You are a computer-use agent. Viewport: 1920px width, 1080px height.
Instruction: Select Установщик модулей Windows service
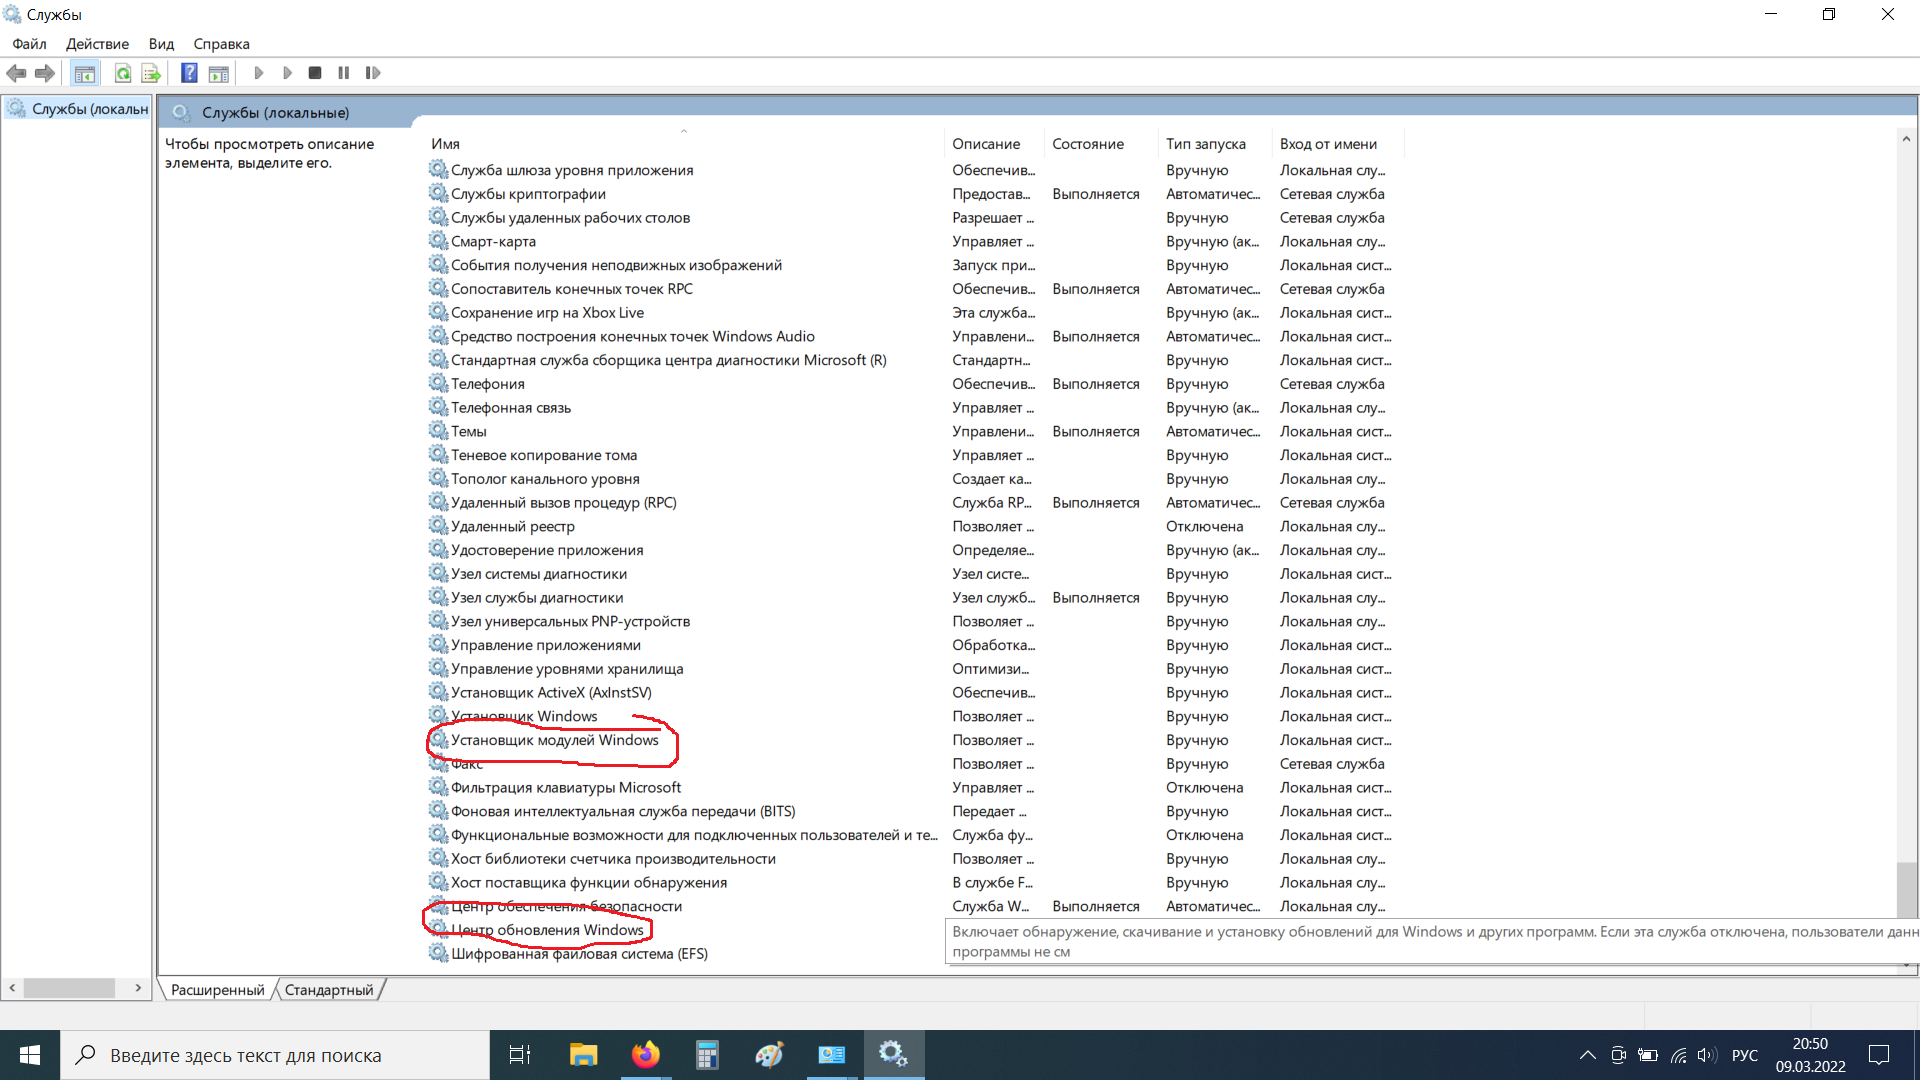pyautogui.click(x=554, y=740)
